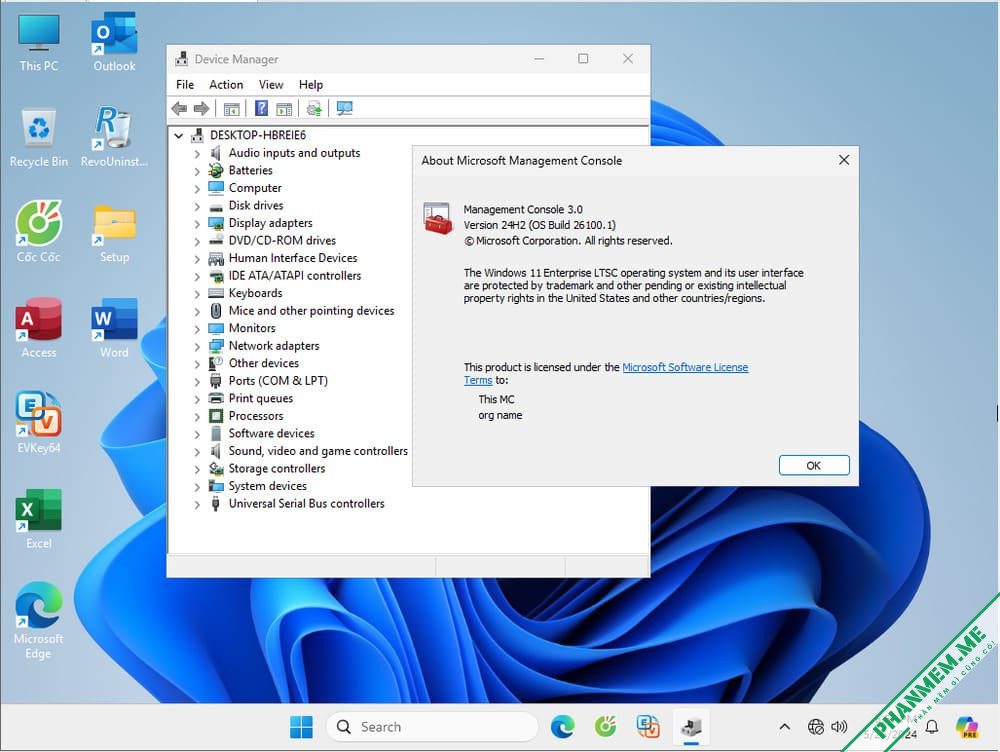
Task: Open the Recycle Bin icon
Action: (38, 138)
